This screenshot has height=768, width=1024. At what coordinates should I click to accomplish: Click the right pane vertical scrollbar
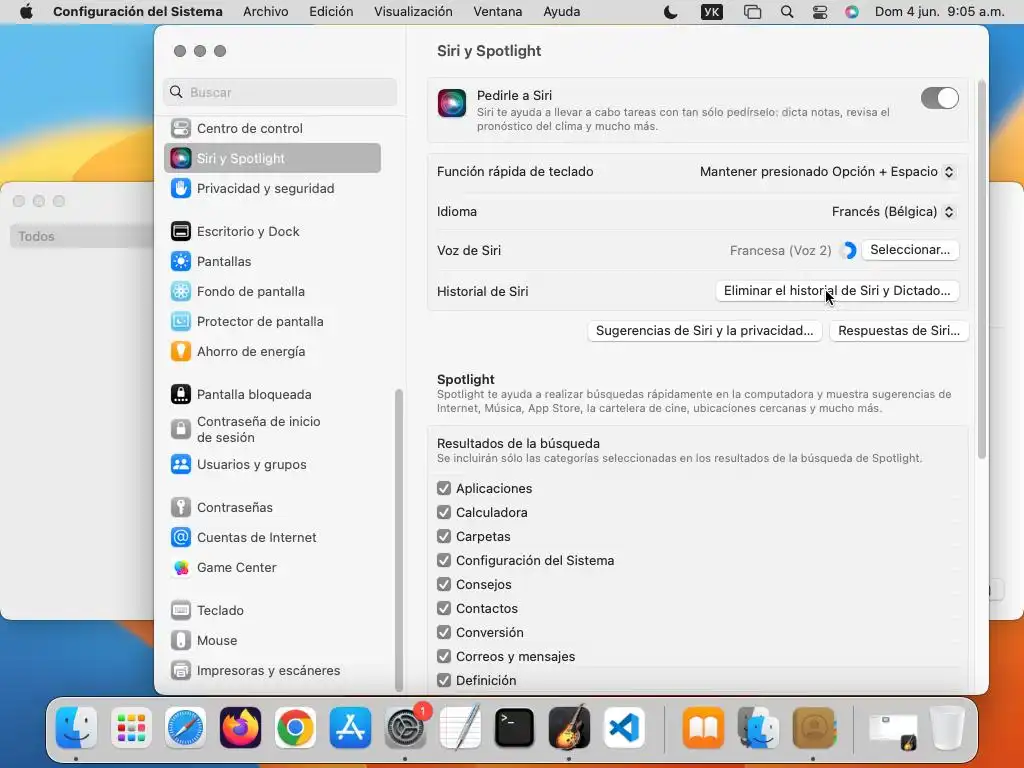[x=982, y=269]
